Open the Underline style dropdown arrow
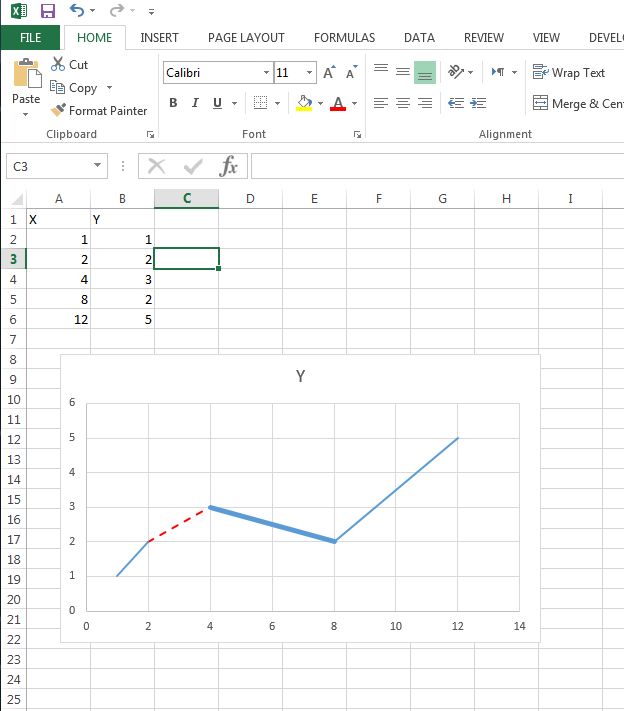 (234, 103)
